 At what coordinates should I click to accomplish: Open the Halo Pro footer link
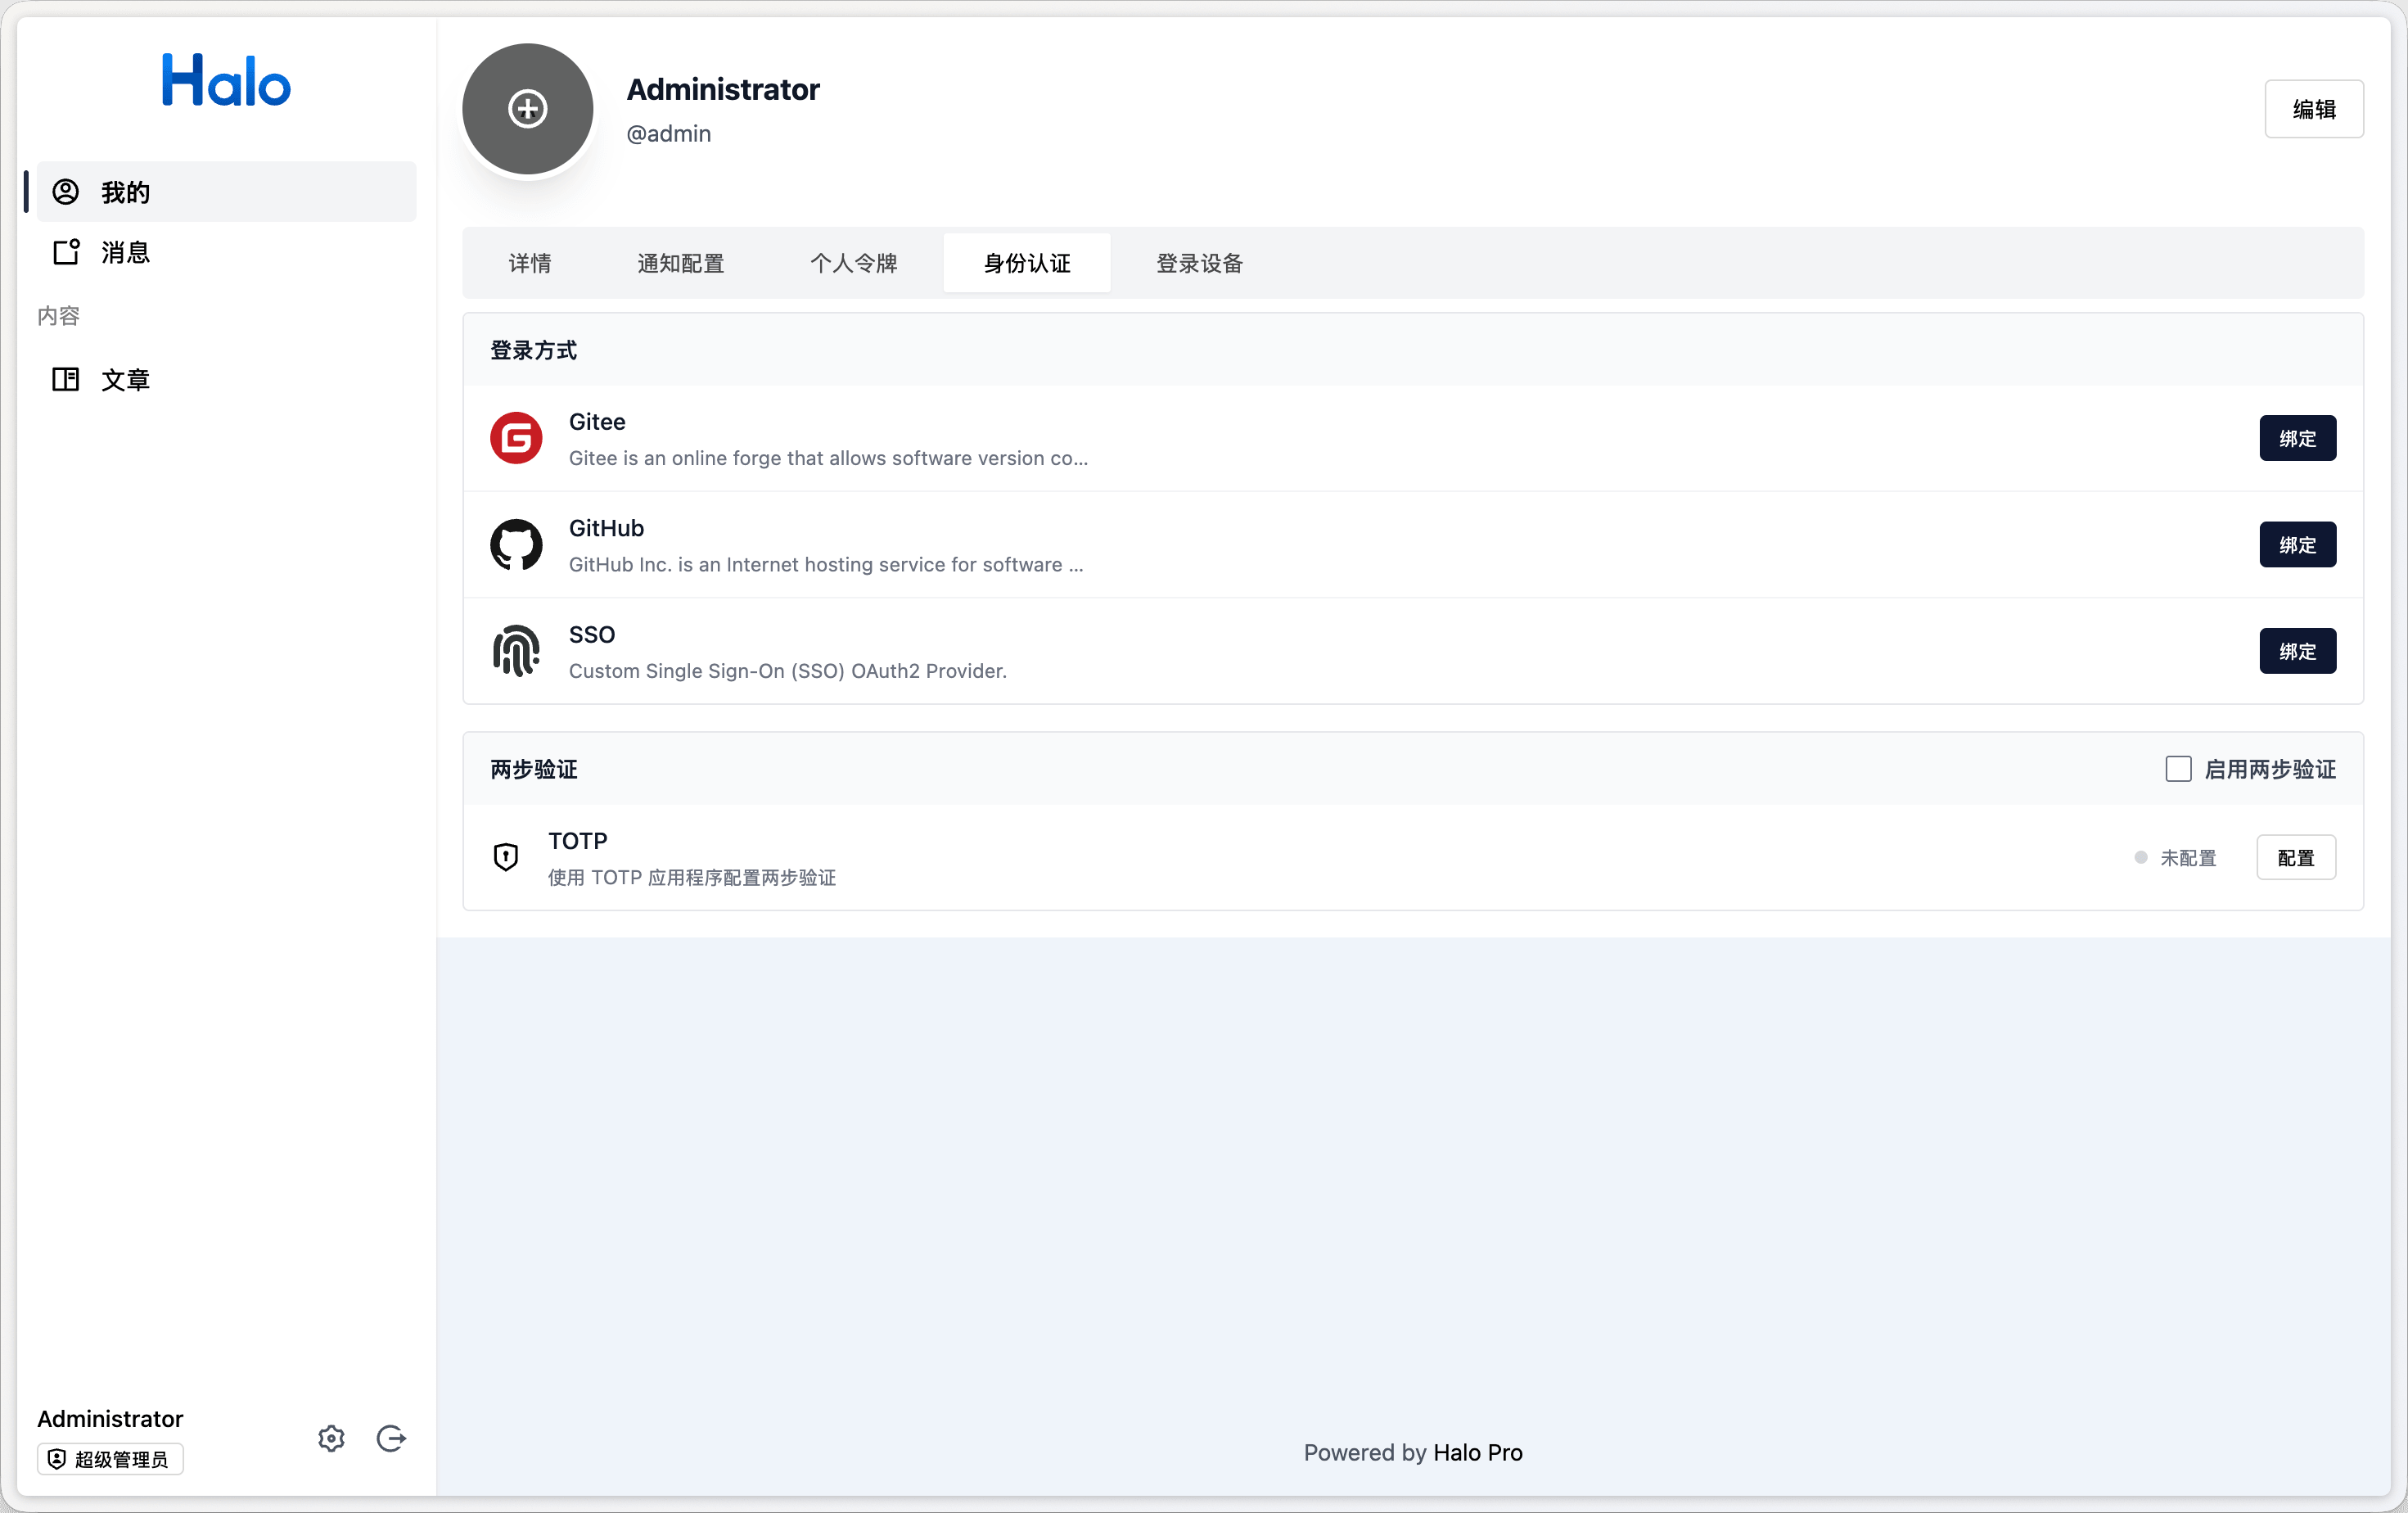coord(1477,1452)
